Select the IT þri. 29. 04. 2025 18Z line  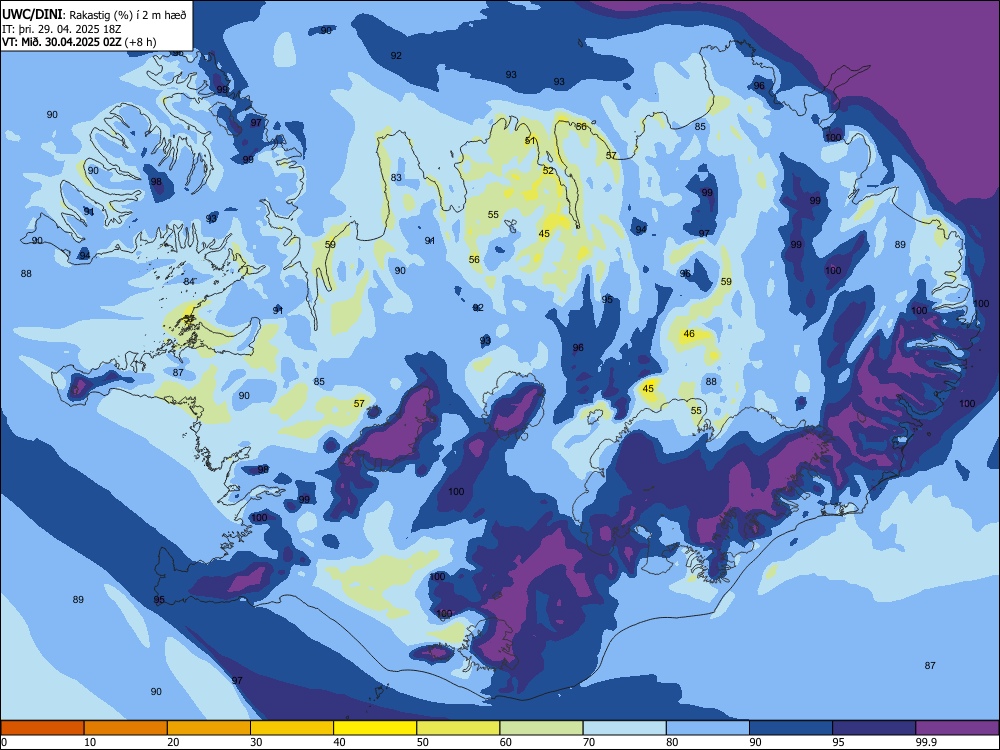(x=61, y=29)
